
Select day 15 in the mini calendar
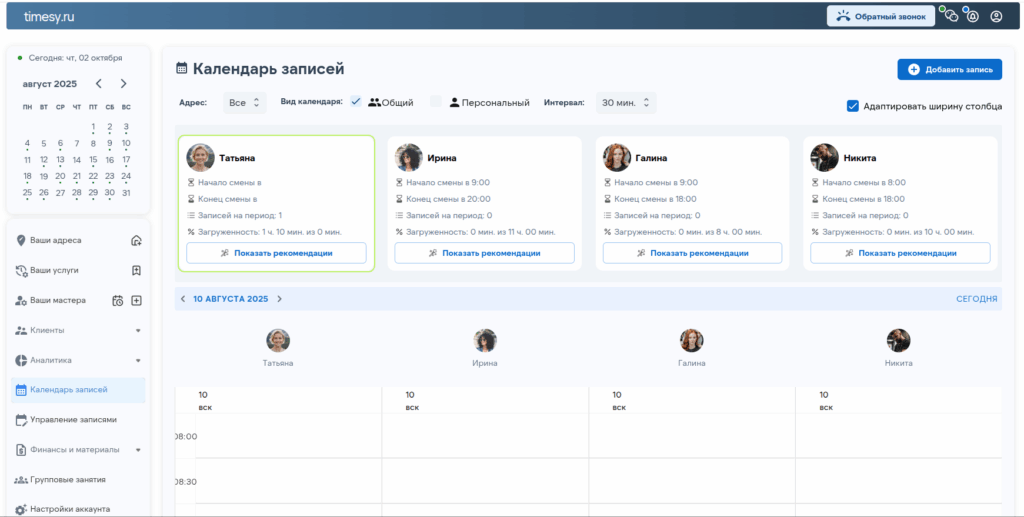(93, 159)
